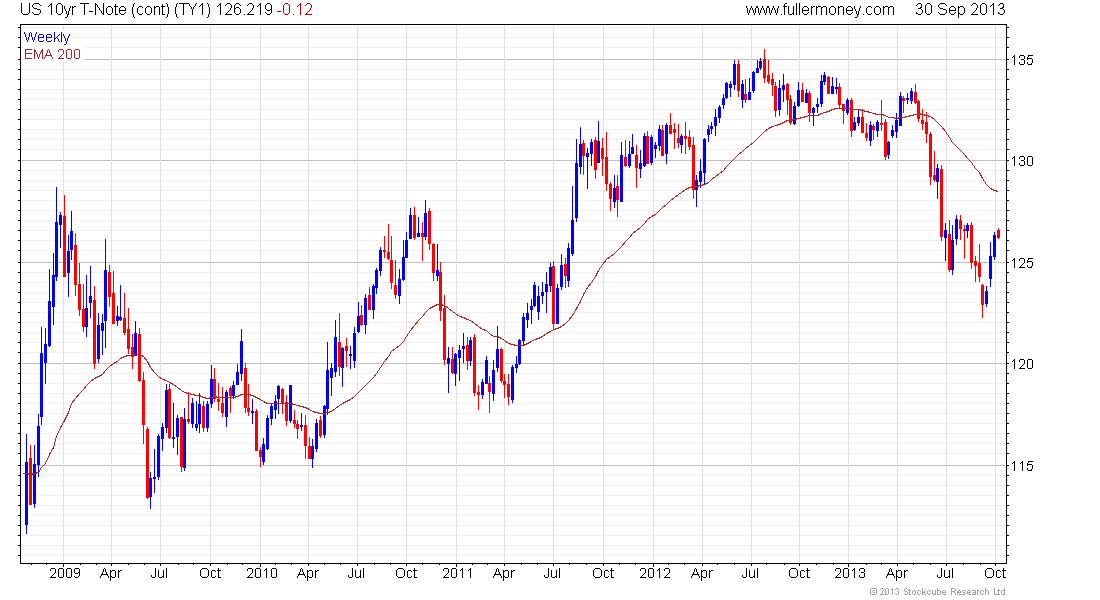
Task: Click the 130 price axis label
Action: [1022, 161]
